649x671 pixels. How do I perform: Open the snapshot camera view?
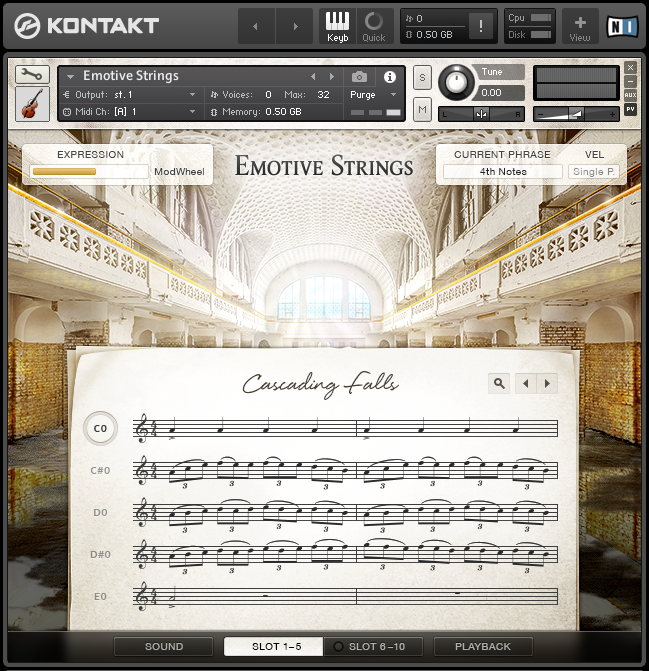click(359, 77)
